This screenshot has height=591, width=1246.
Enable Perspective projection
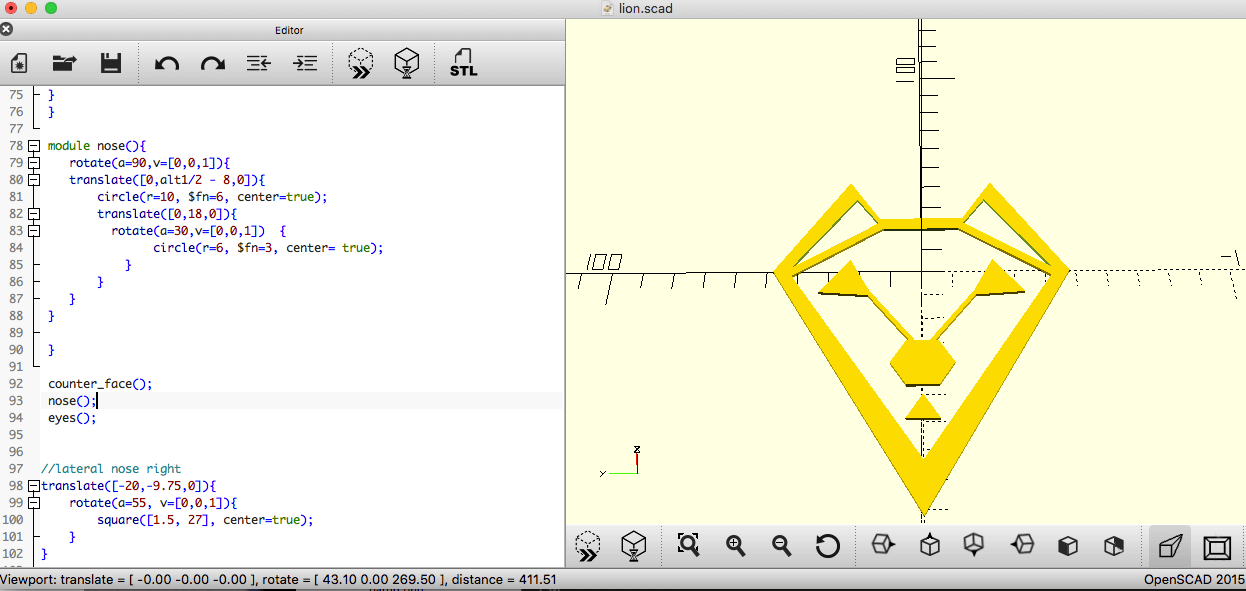[1169, 546]
